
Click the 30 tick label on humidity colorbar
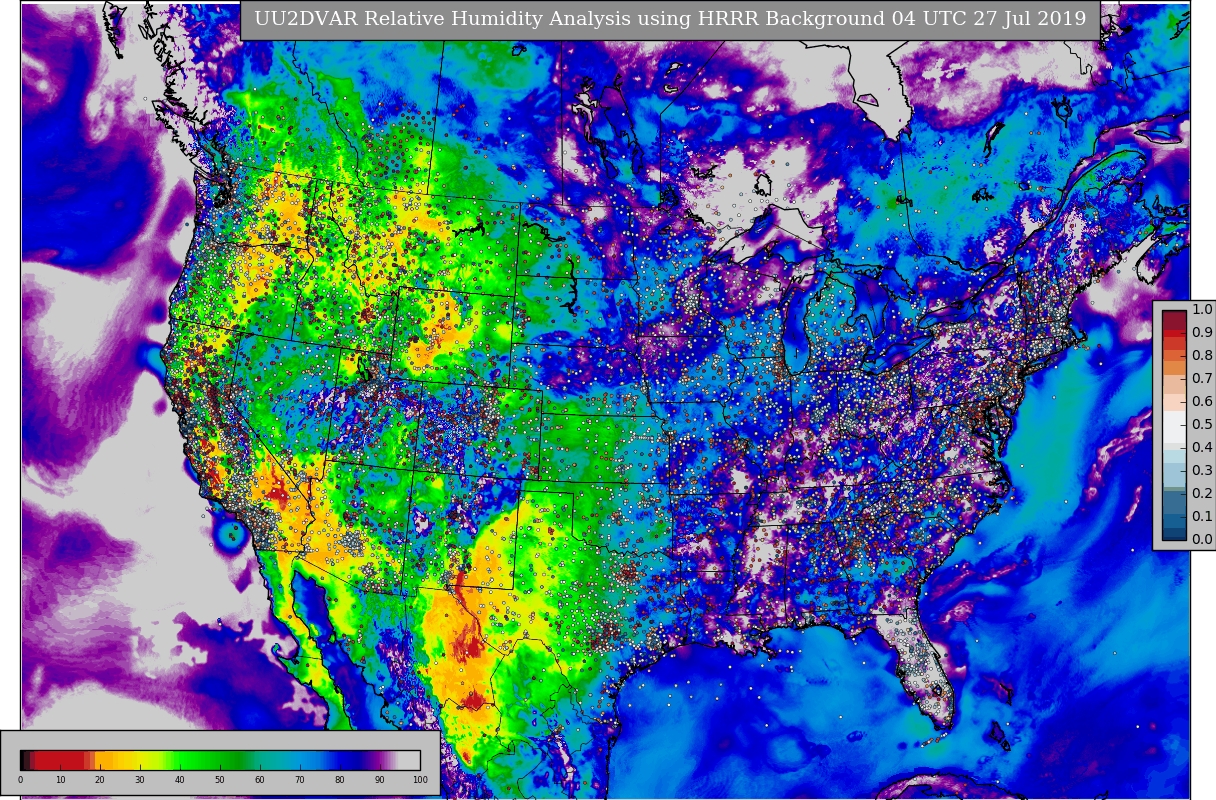[140, 780]
